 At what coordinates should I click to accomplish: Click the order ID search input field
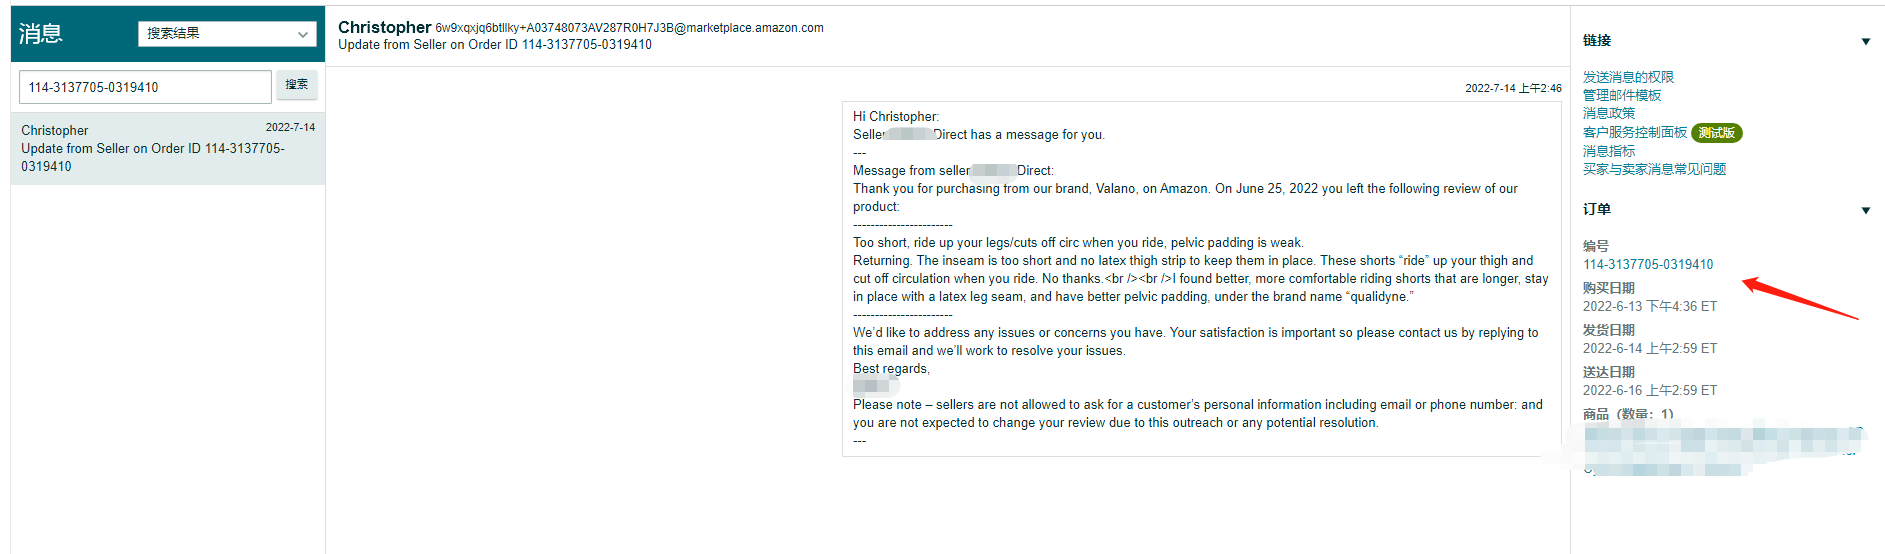tap(145, 87)
